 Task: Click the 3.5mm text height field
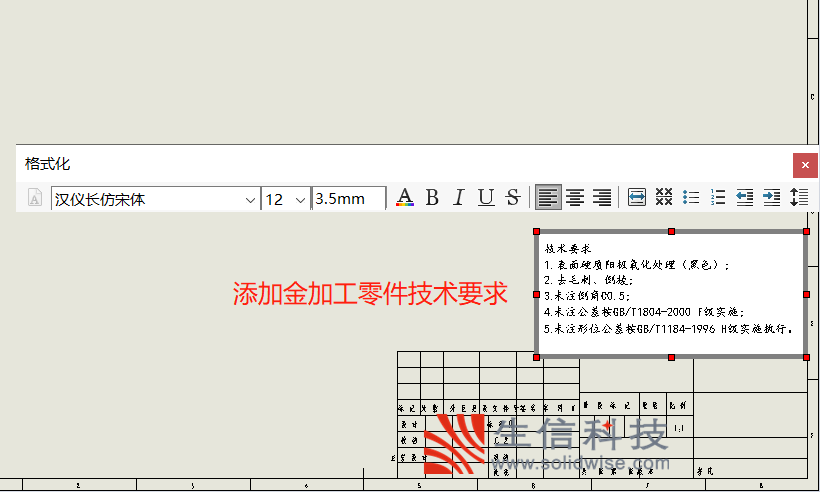[349, 199]
